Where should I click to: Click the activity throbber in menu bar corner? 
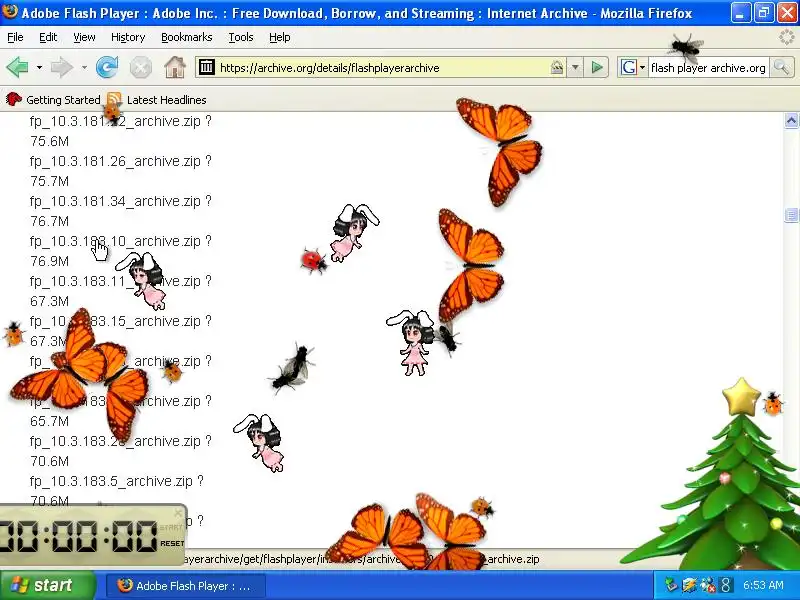788,37
